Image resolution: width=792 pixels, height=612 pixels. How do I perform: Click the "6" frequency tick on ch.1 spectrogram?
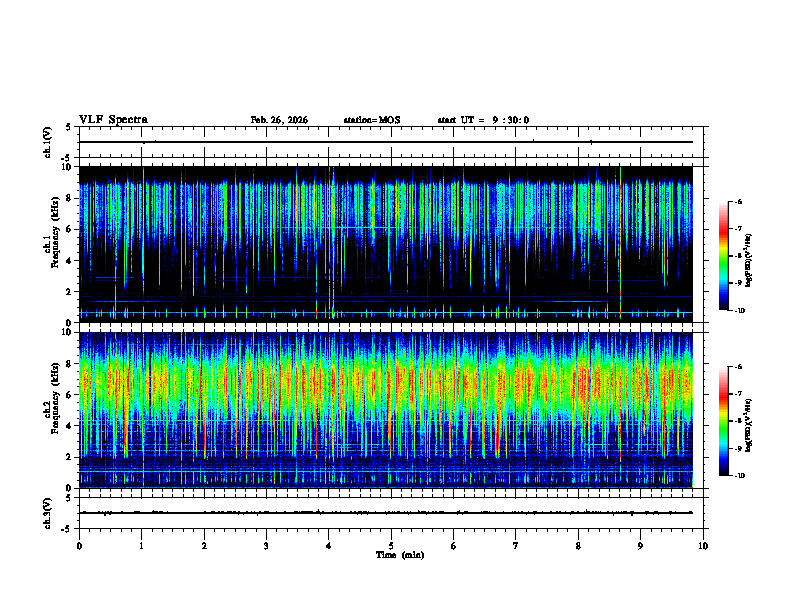(x=70, y=229)
